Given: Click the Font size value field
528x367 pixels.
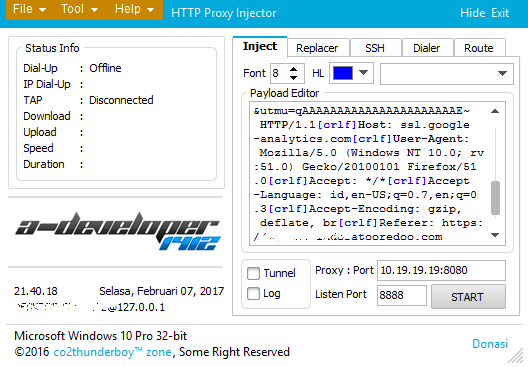Looking at the screenshot, I should [x=279, y=73].
